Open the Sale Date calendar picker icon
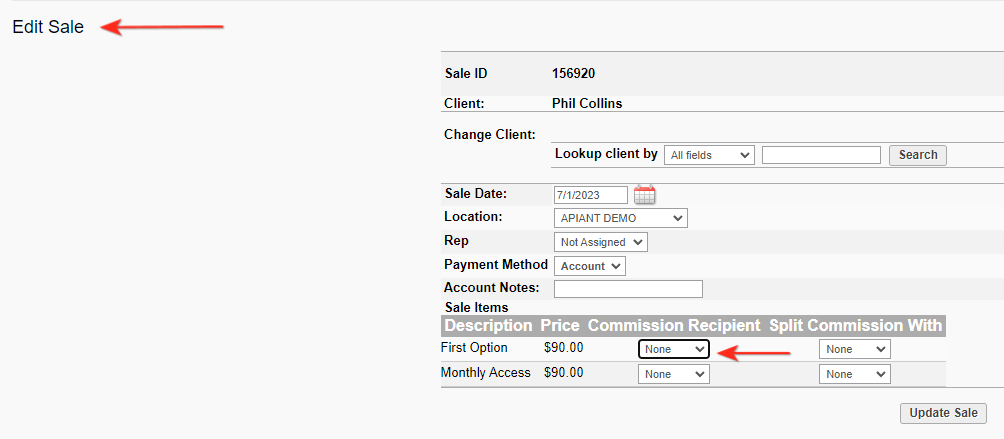1004x439 pixels. click(645, 195)
